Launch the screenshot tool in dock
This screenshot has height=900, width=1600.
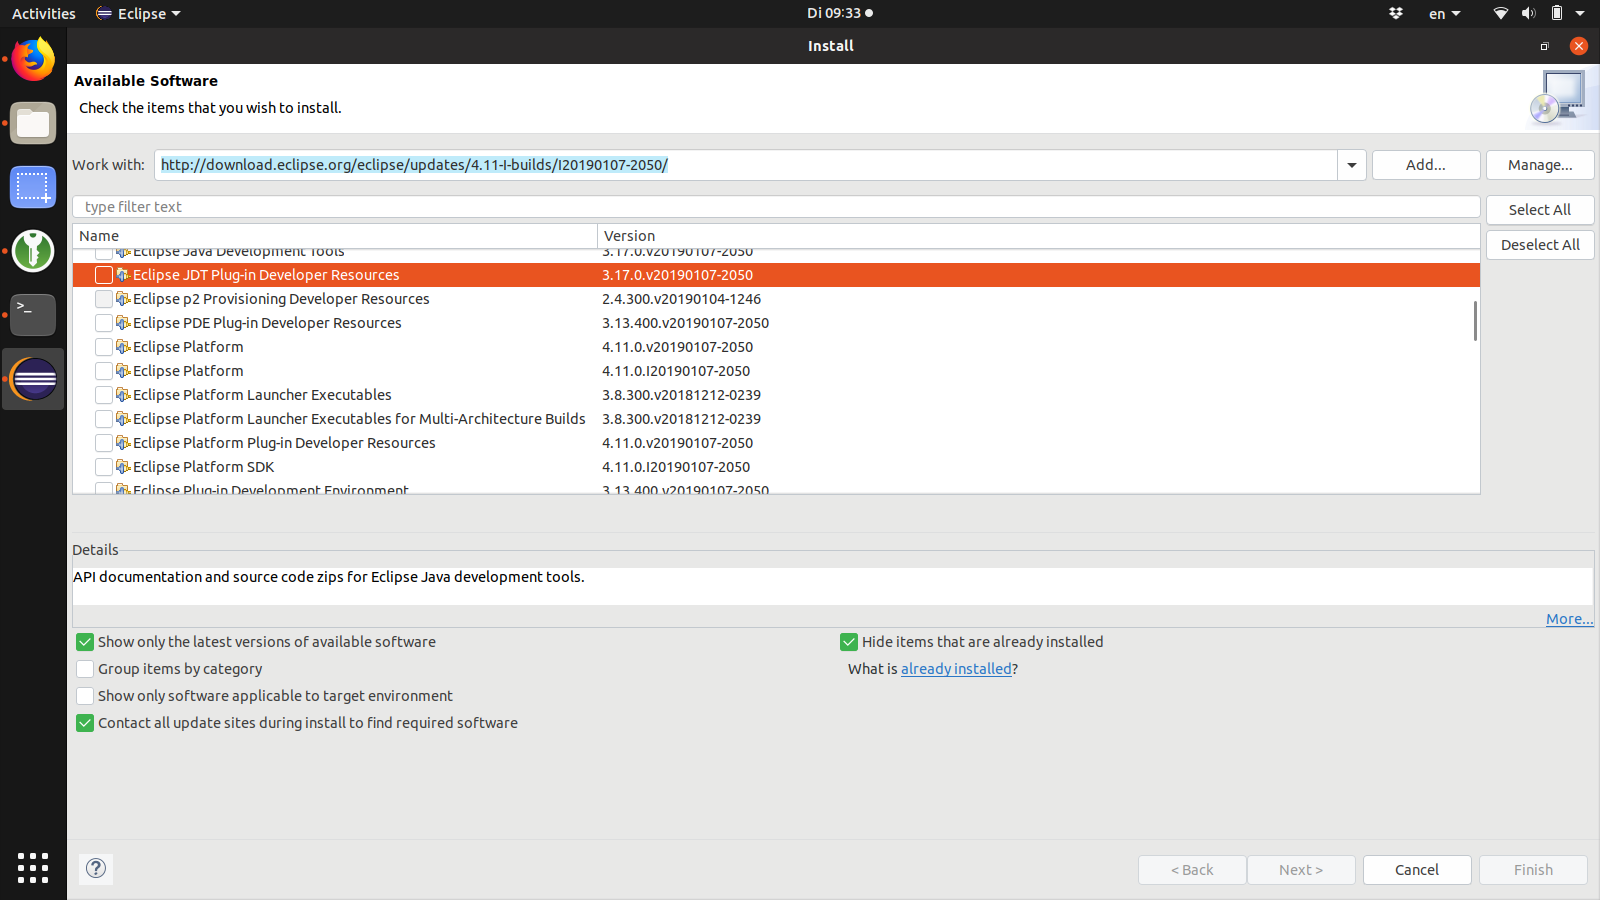33,187
